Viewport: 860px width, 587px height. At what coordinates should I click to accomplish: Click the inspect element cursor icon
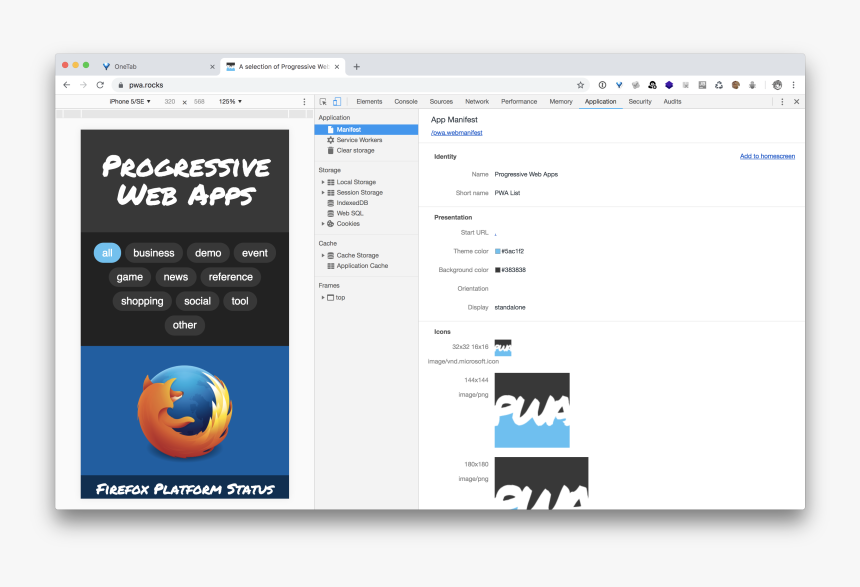pos(323,101)
